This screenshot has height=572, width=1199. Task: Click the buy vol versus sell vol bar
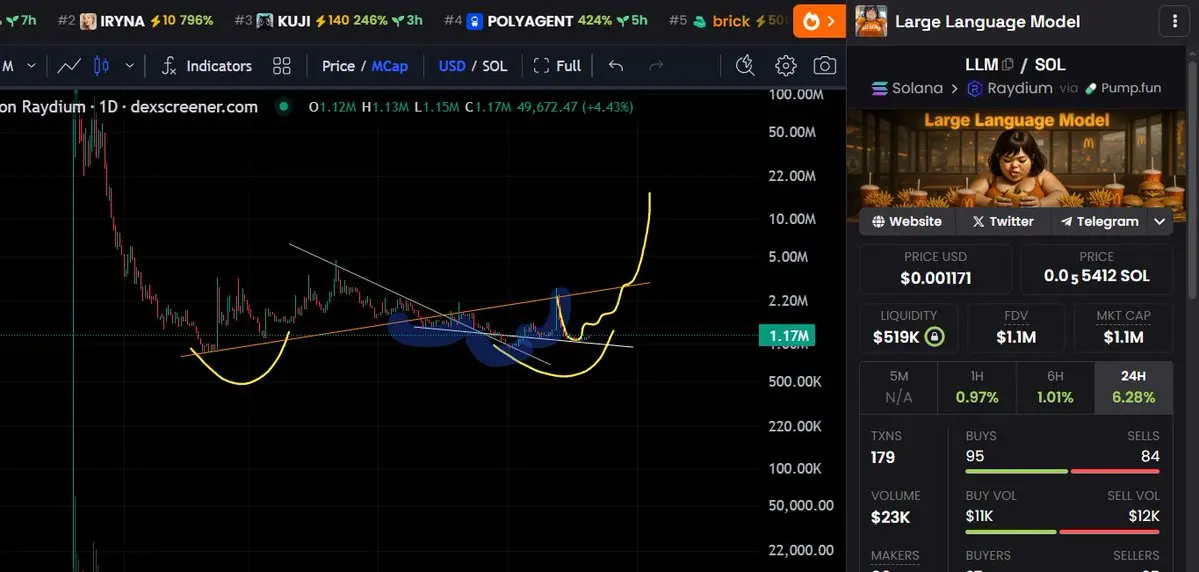pos(1063,531)
